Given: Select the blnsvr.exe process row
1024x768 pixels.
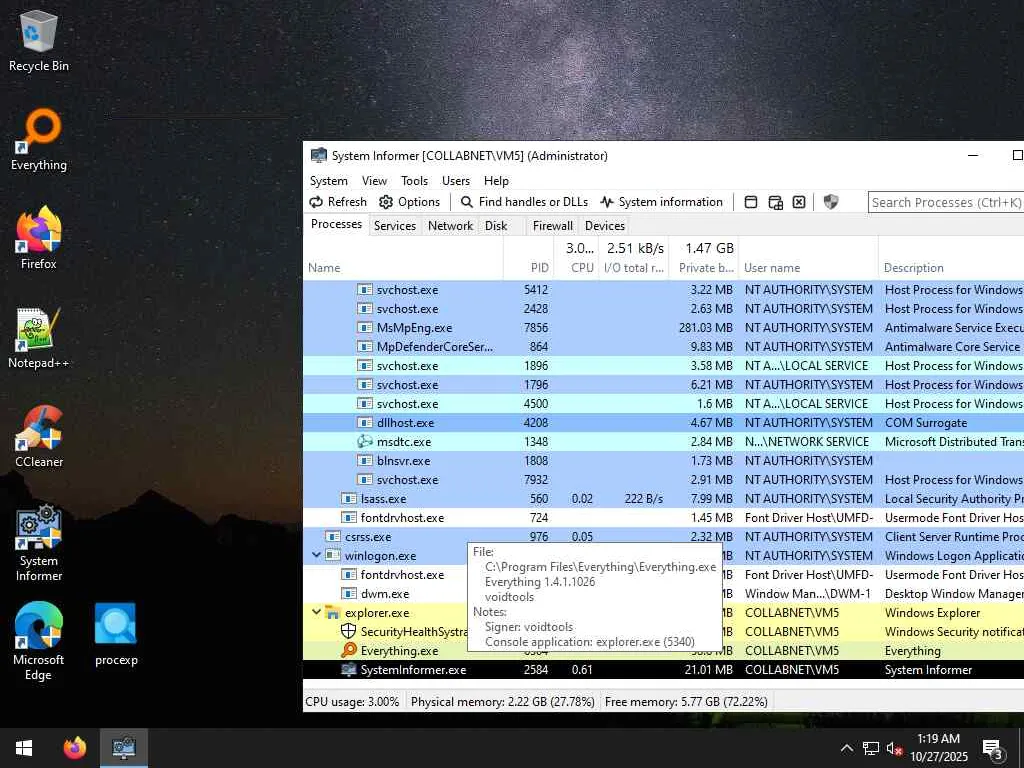Looking at the screenshot, I should click(664, 460).
